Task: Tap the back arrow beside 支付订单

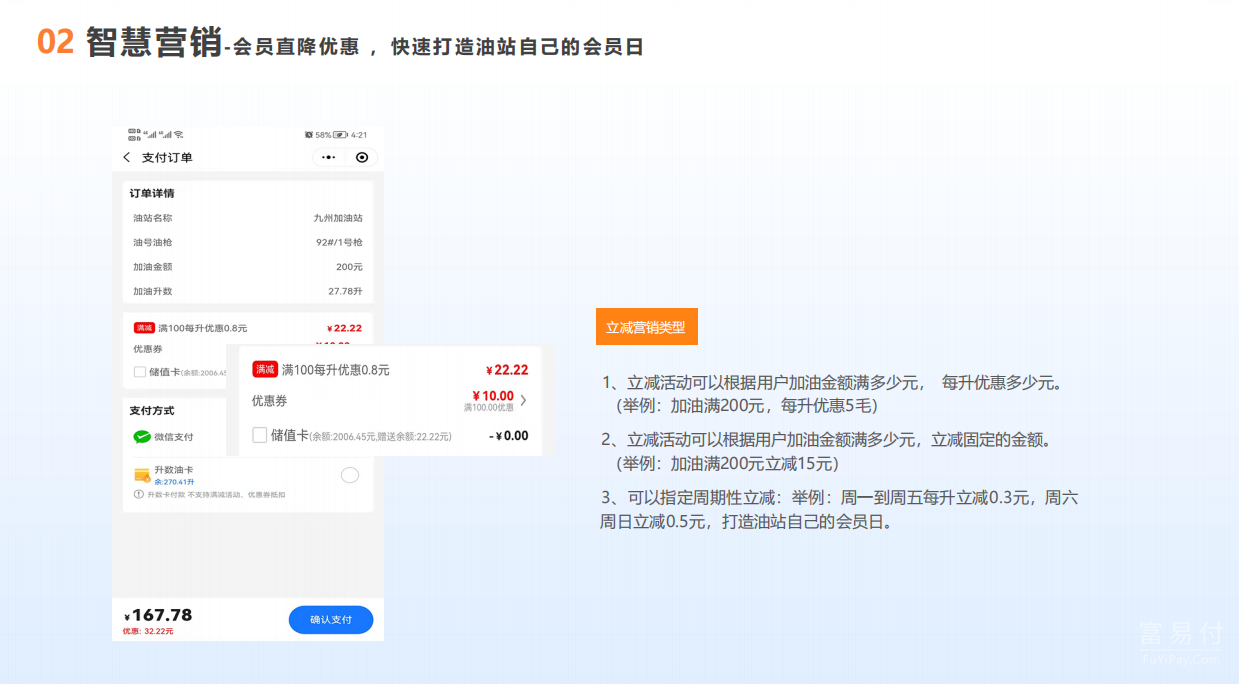Action: pyautogui.click(x=127, y=158)
